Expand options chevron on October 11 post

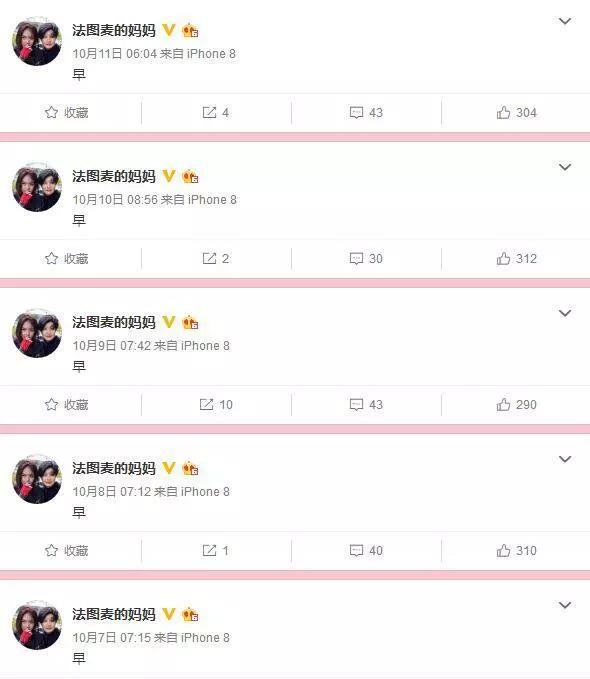point(564,21)
